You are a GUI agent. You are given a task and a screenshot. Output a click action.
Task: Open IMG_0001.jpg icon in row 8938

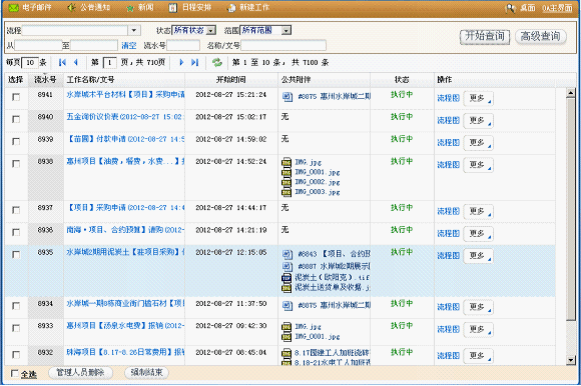point(286,172)
